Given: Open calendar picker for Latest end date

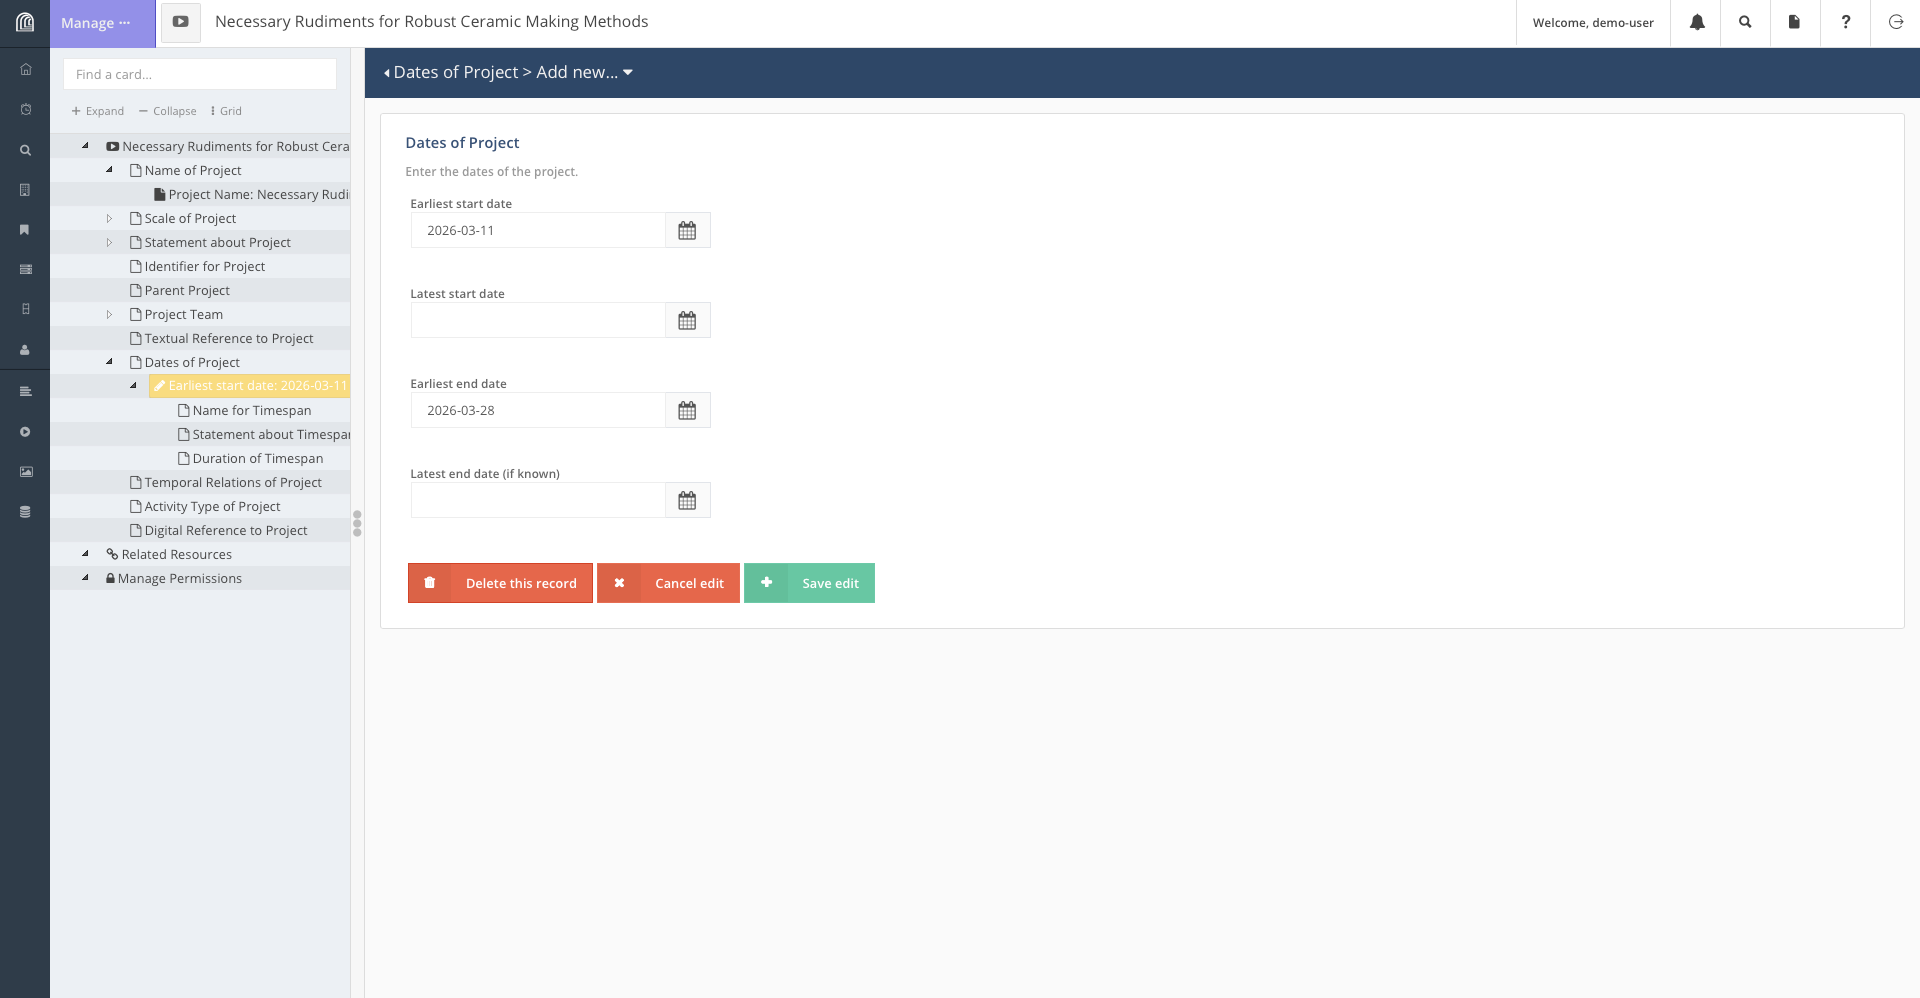Looking at the screenshot, I should [x=687, y=501].
